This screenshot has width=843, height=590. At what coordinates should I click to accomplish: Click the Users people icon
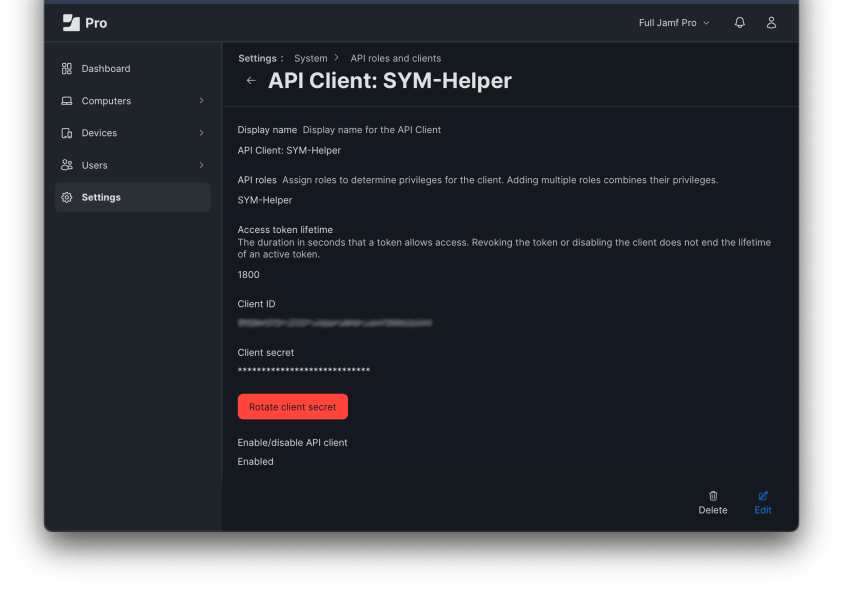[x=67, y=165]
